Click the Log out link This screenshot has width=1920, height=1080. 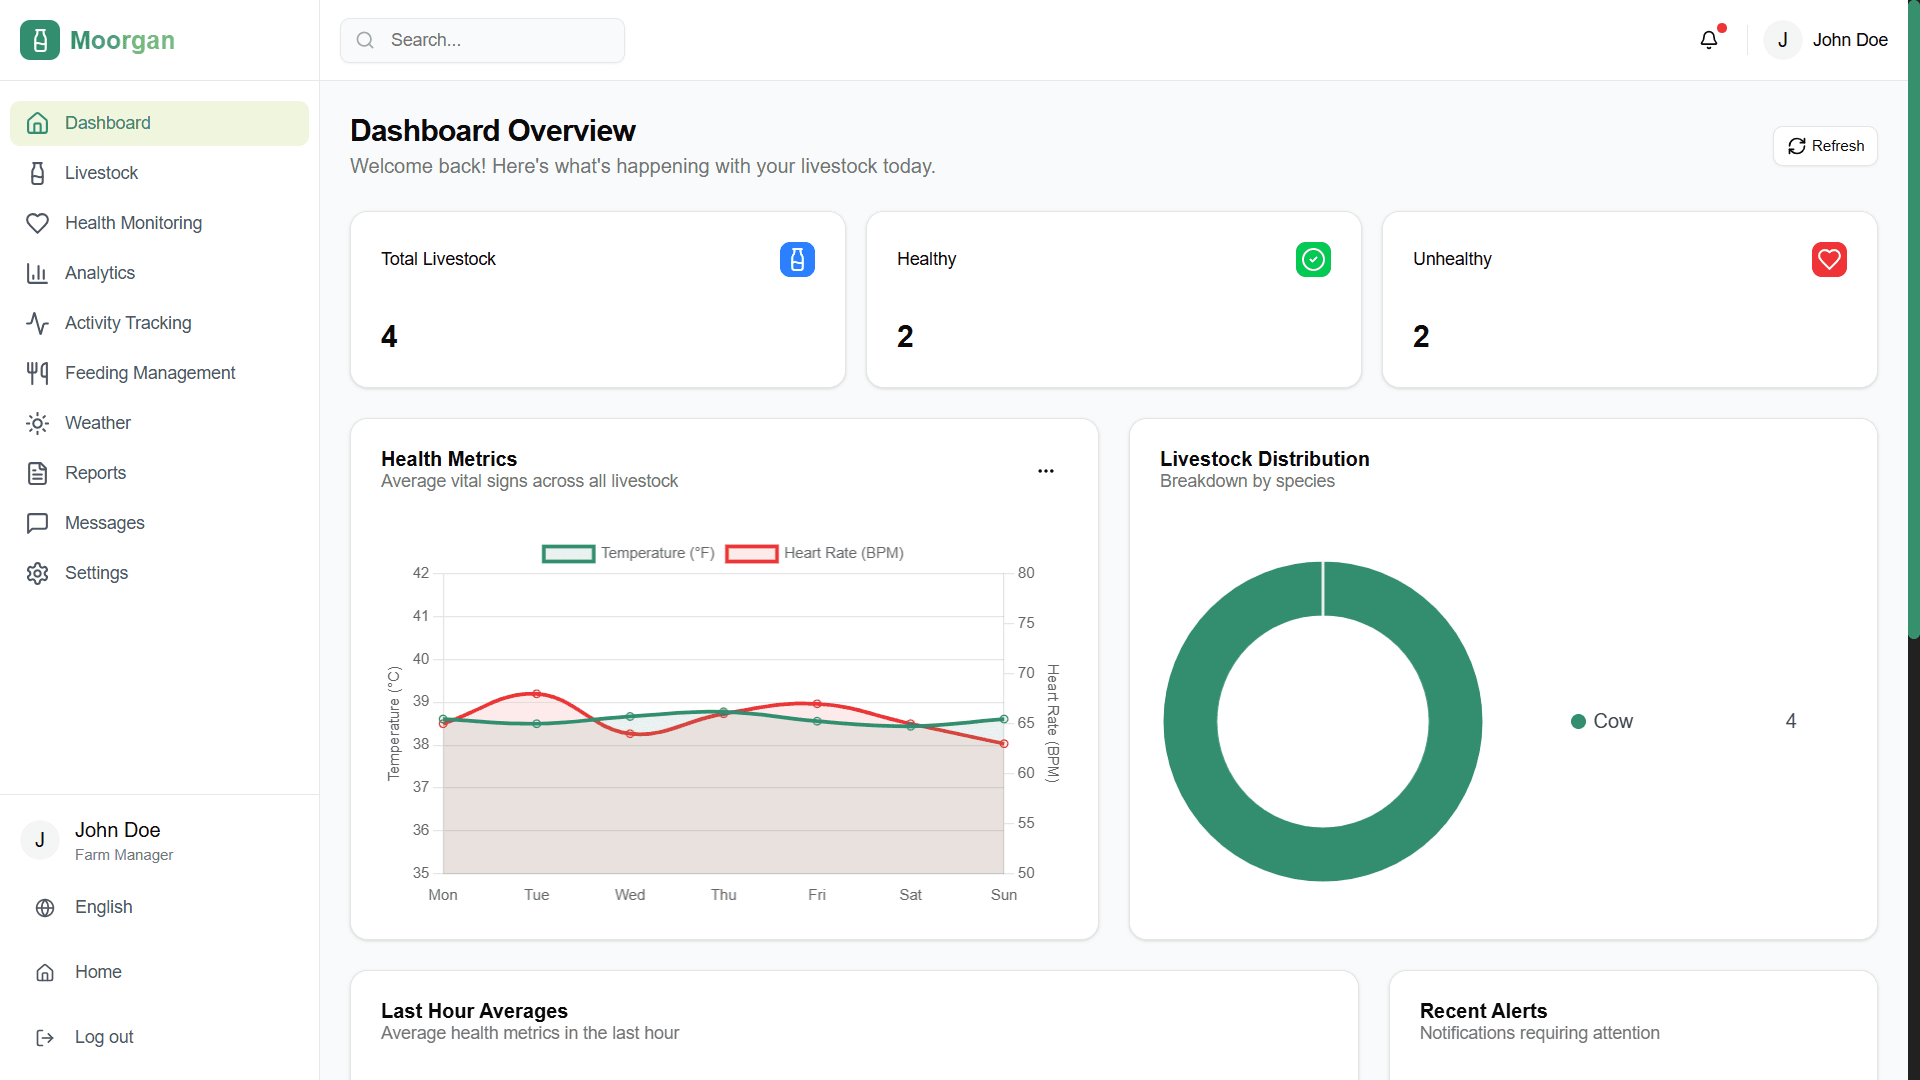click(x=103, y=1037)
